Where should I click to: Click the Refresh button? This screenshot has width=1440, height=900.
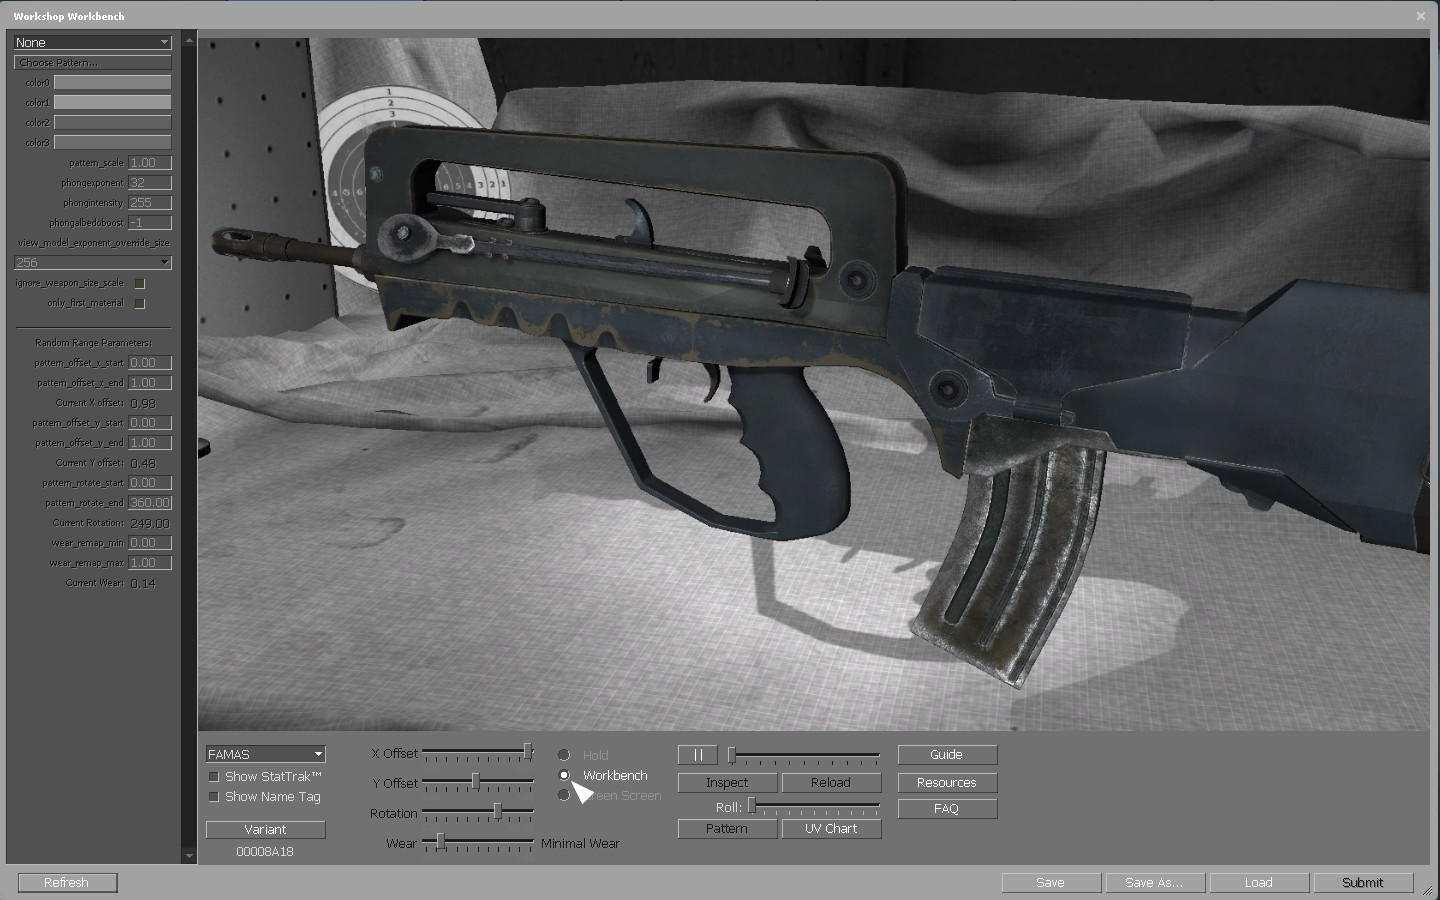tap(67, 883)
